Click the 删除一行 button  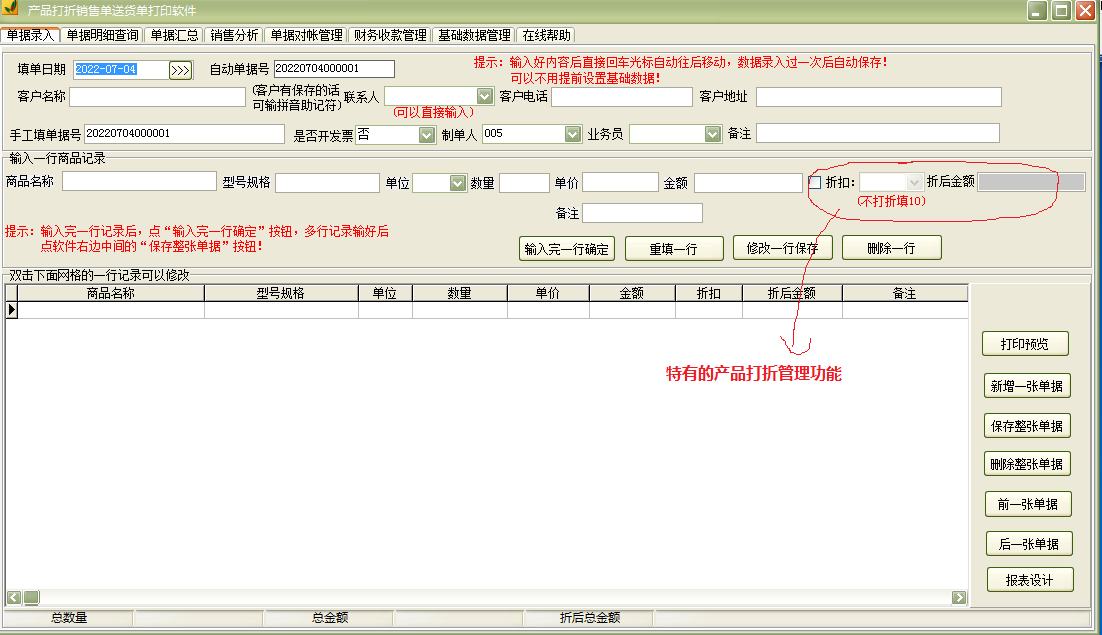tap(891, 248)
